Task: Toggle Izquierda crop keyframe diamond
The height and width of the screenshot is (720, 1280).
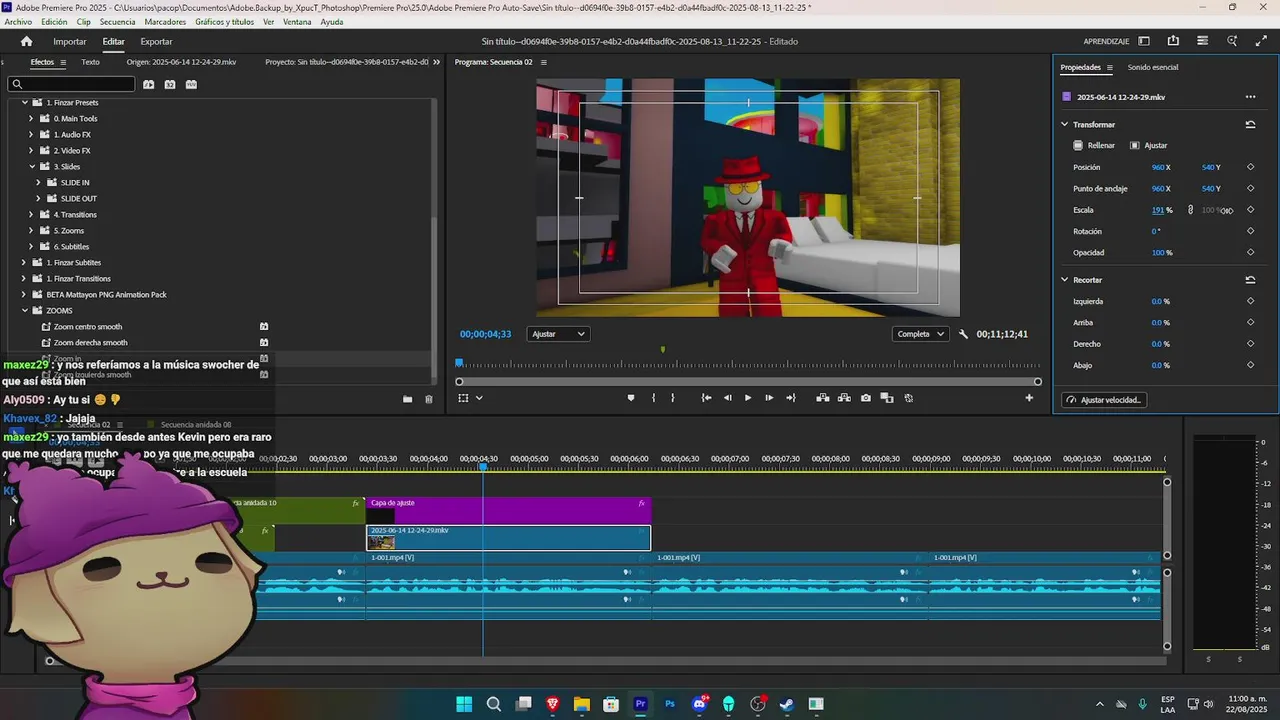Action: coord(1250,301)
